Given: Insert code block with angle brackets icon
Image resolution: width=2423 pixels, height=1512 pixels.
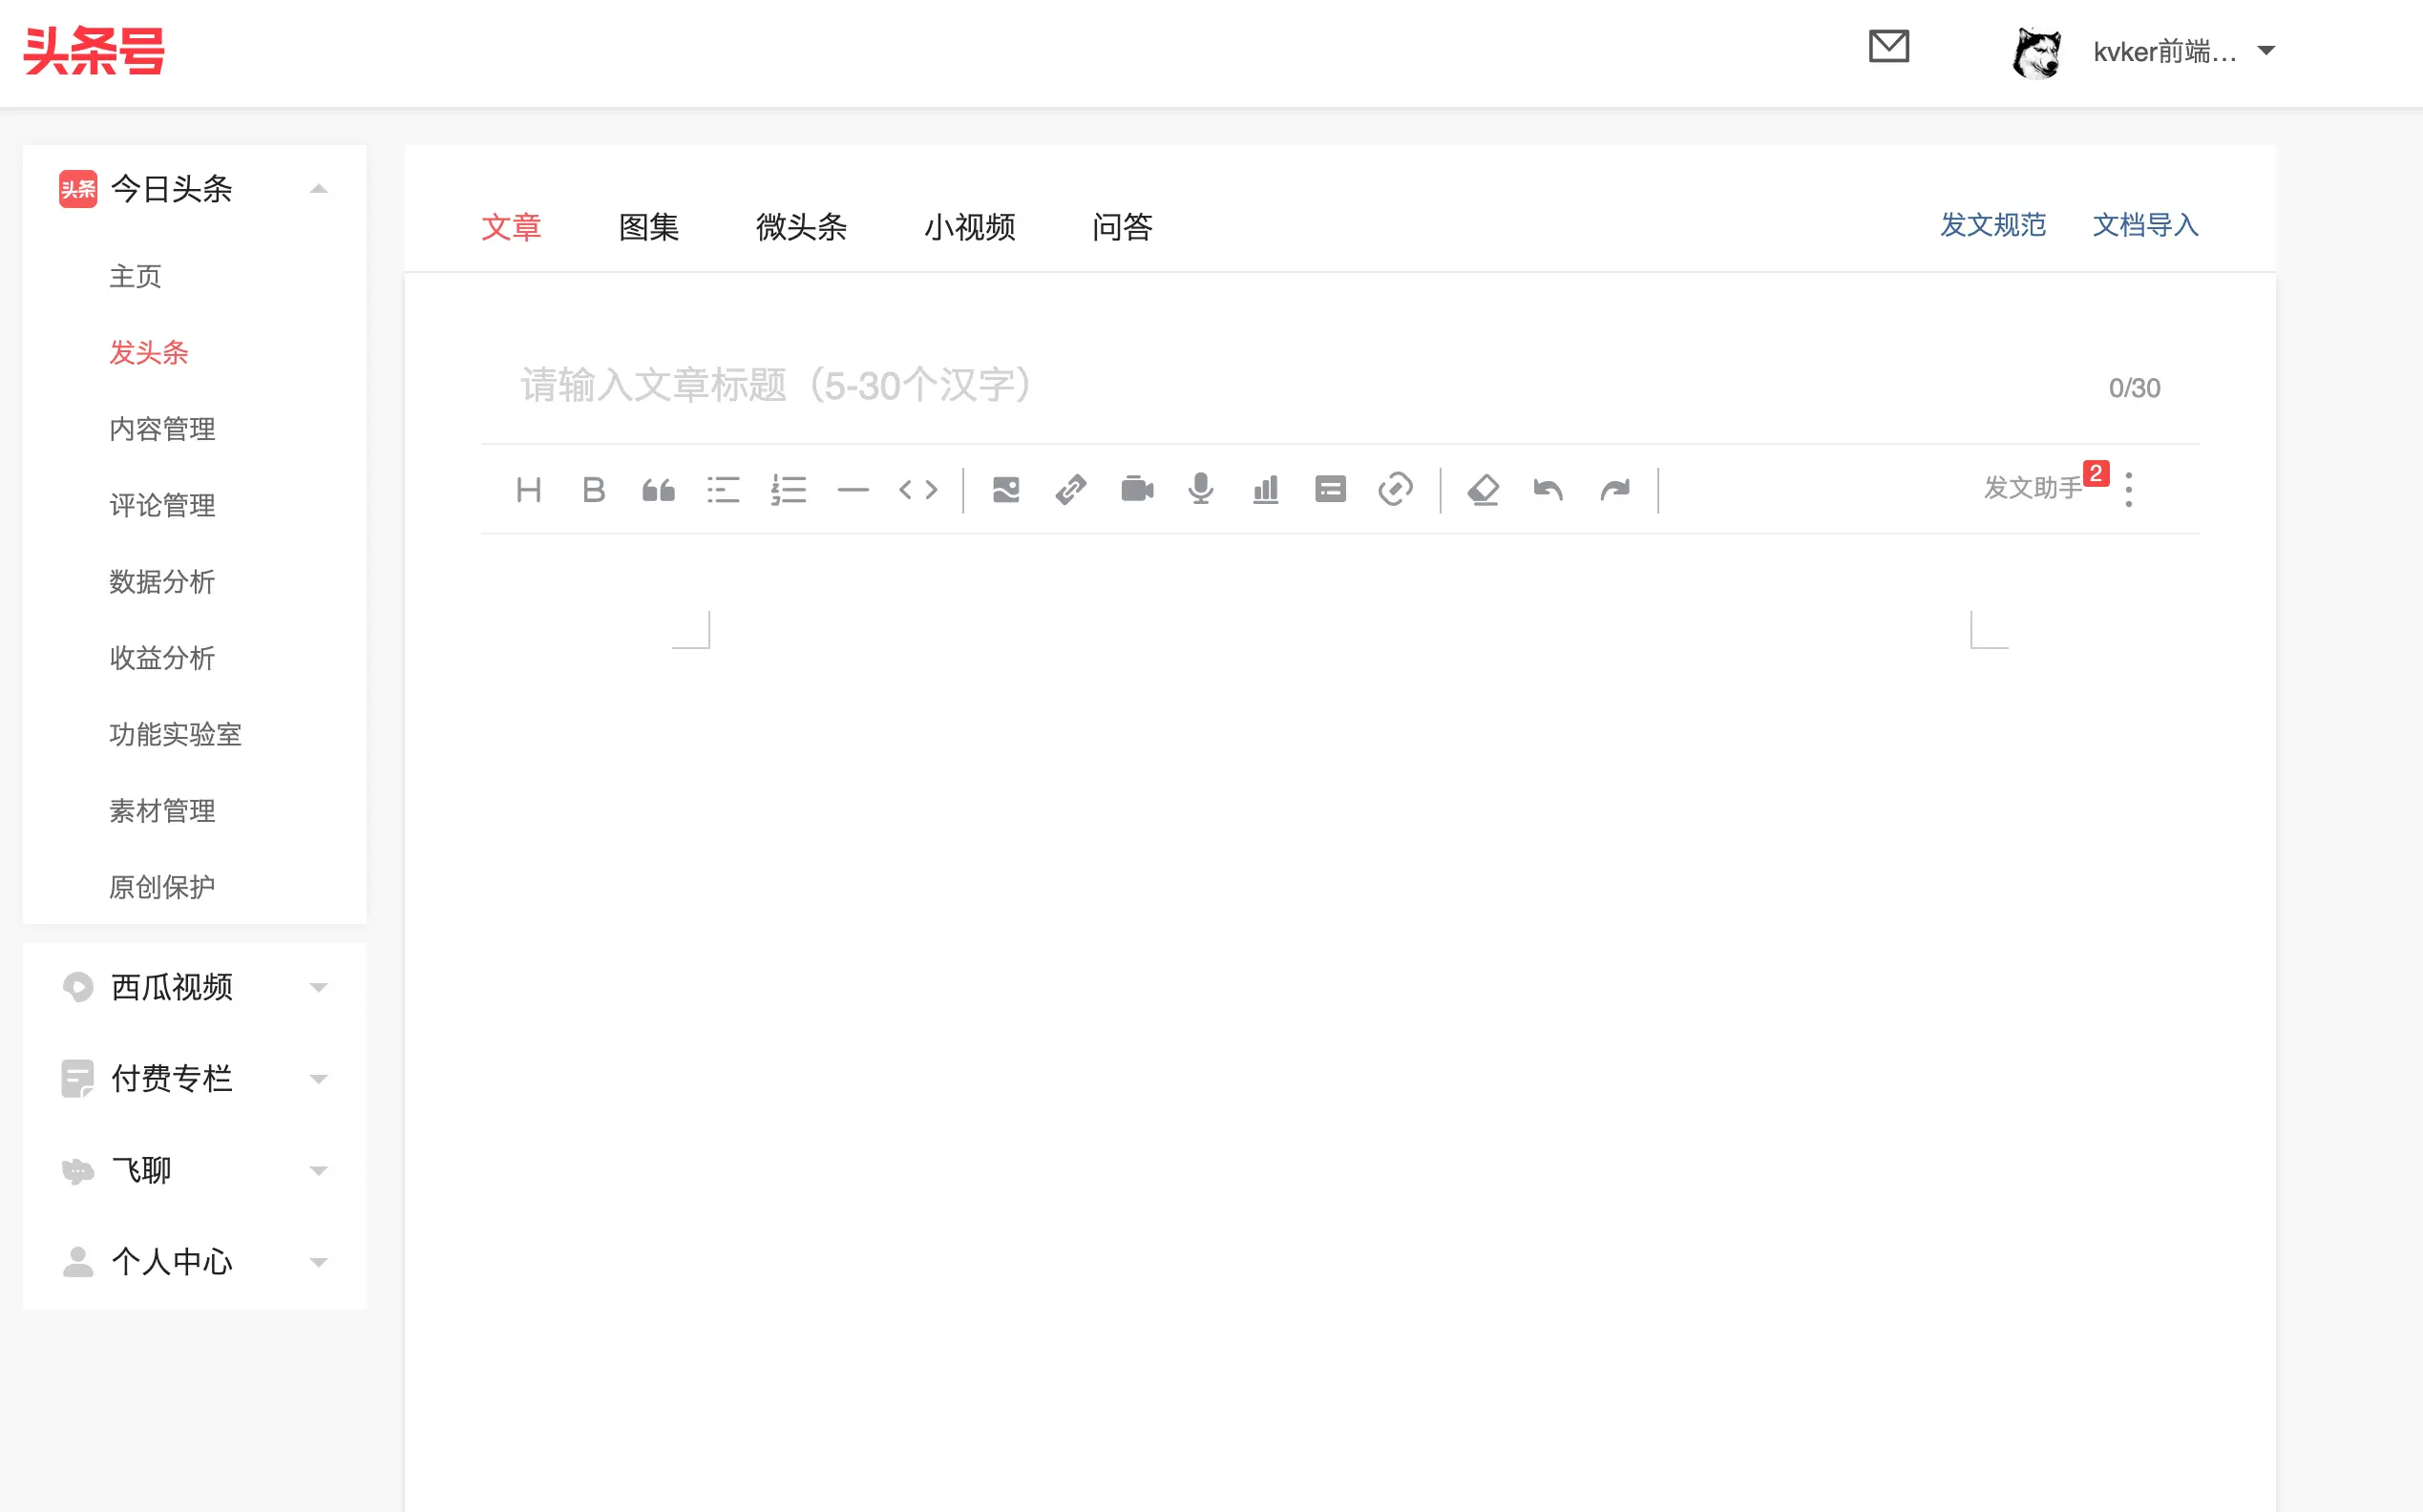Looking at the screenshot, I should pos(918,490).
